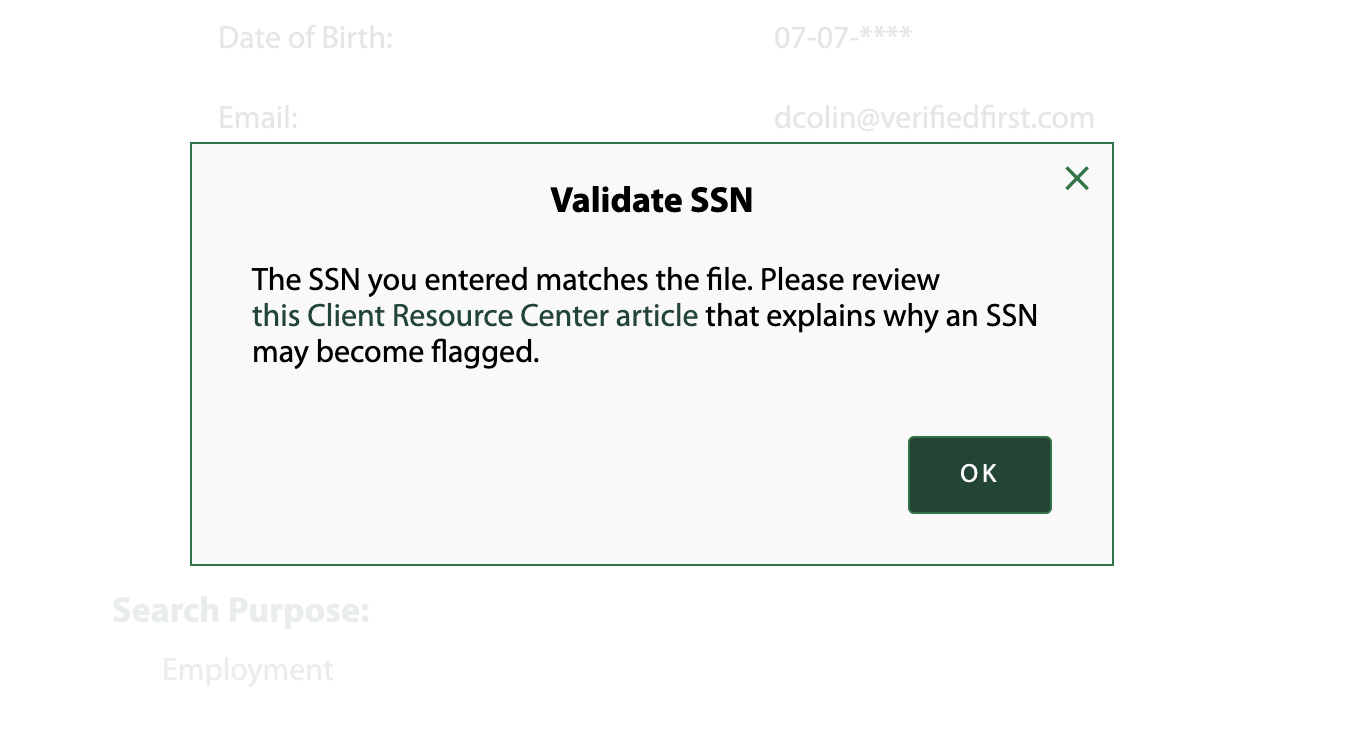1350x752 pixels.
Task: Select the dimmed Email label
Action: pyautogui.click(x=258, y=118)
